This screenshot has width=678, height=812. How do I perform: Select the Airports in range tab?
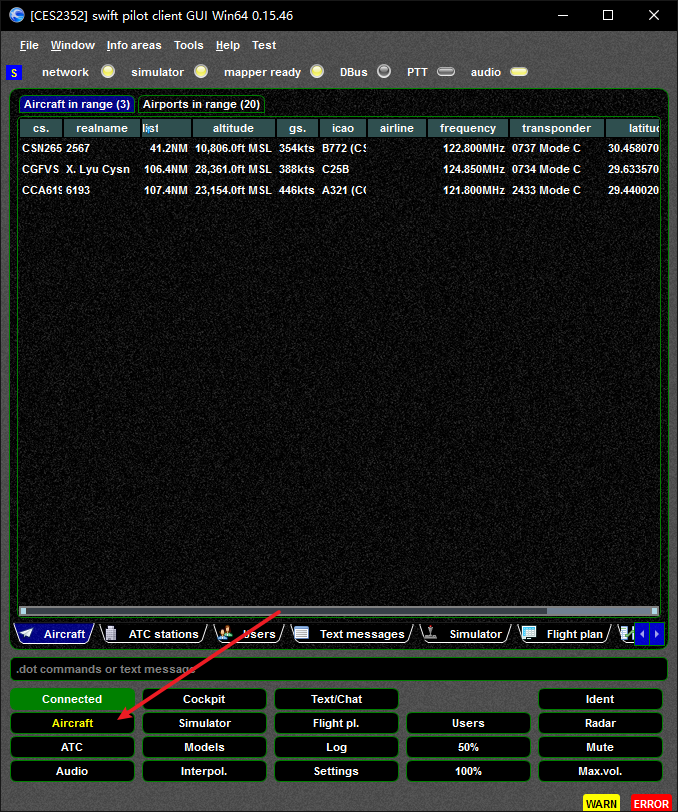(x=201, y=104)
